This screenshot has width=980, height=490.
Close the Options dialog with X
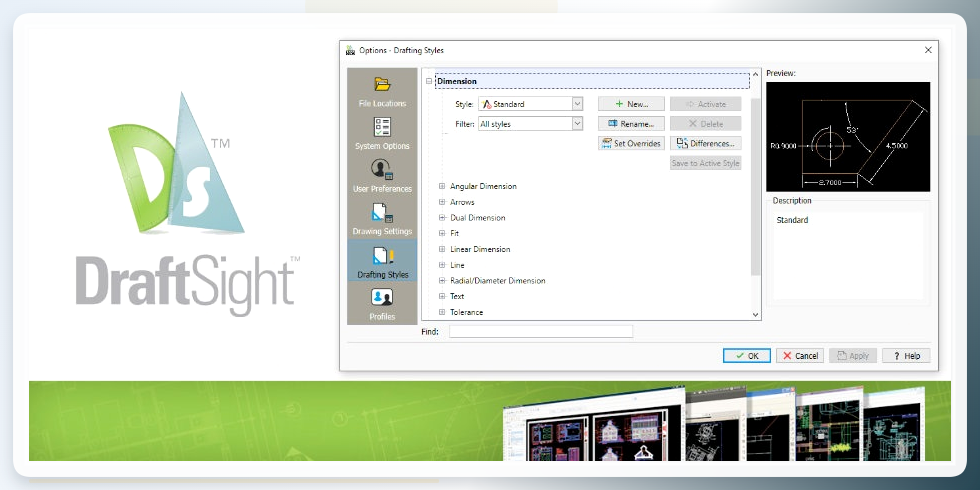tap(928, 50)
